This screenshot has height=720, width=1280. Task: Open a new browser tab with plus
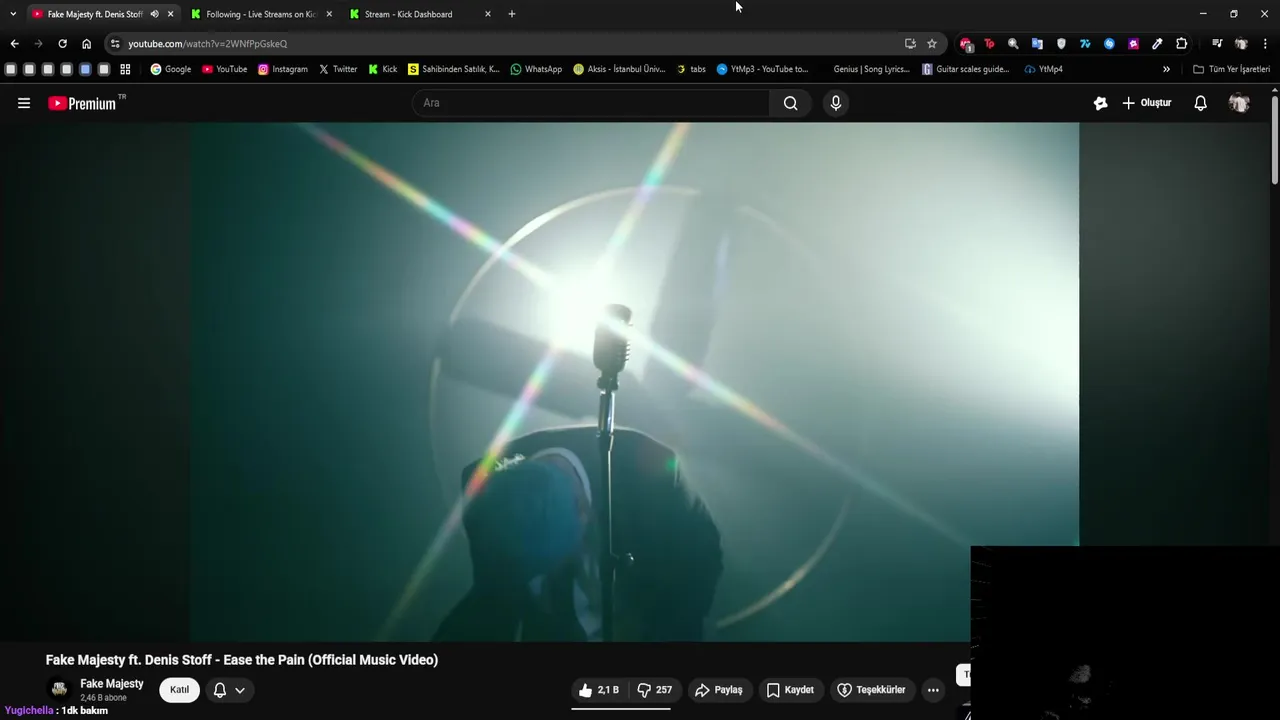[512, 14]
